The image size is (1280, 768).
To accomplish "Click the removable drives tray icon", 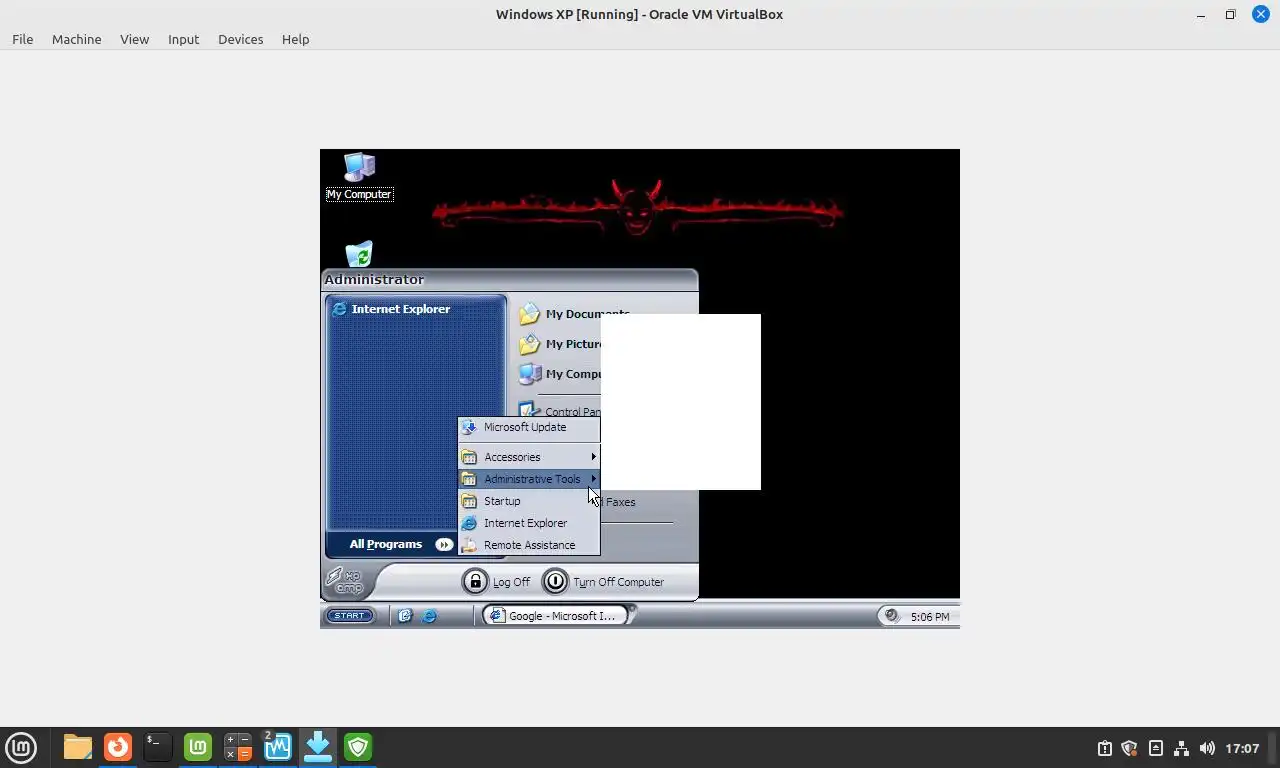I will [x=1156, y=748].
